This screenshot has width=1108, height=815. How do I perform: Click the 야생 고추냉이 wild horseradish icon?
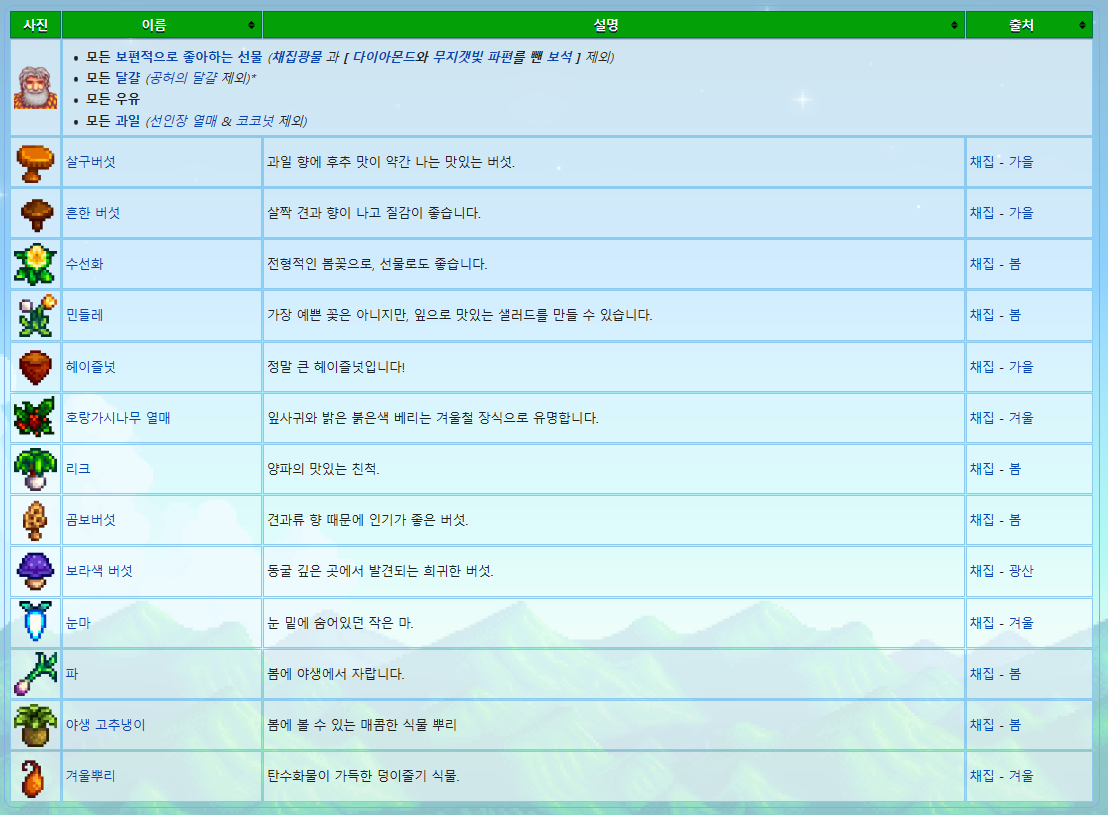click(x=35, y=725)
